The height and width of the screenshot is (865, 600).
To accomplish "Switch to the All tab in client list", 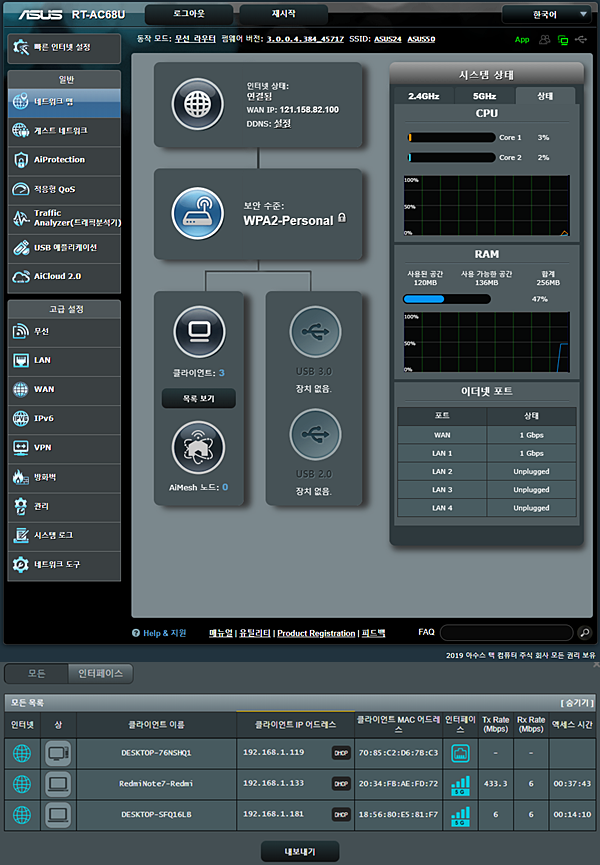I will pos(36,674).
